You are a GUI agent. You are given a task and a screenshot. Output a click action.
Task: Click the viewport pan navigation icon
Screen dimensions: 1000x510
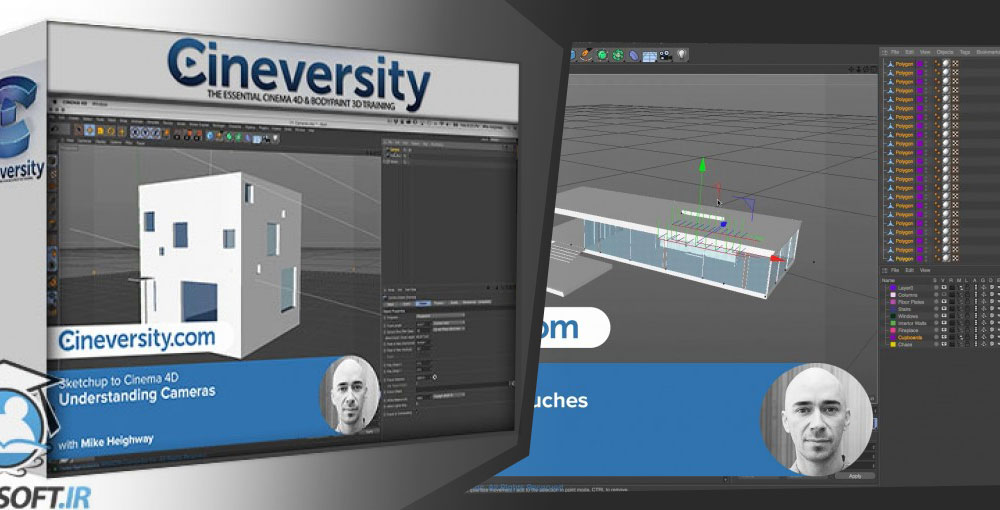coord(851,69)
